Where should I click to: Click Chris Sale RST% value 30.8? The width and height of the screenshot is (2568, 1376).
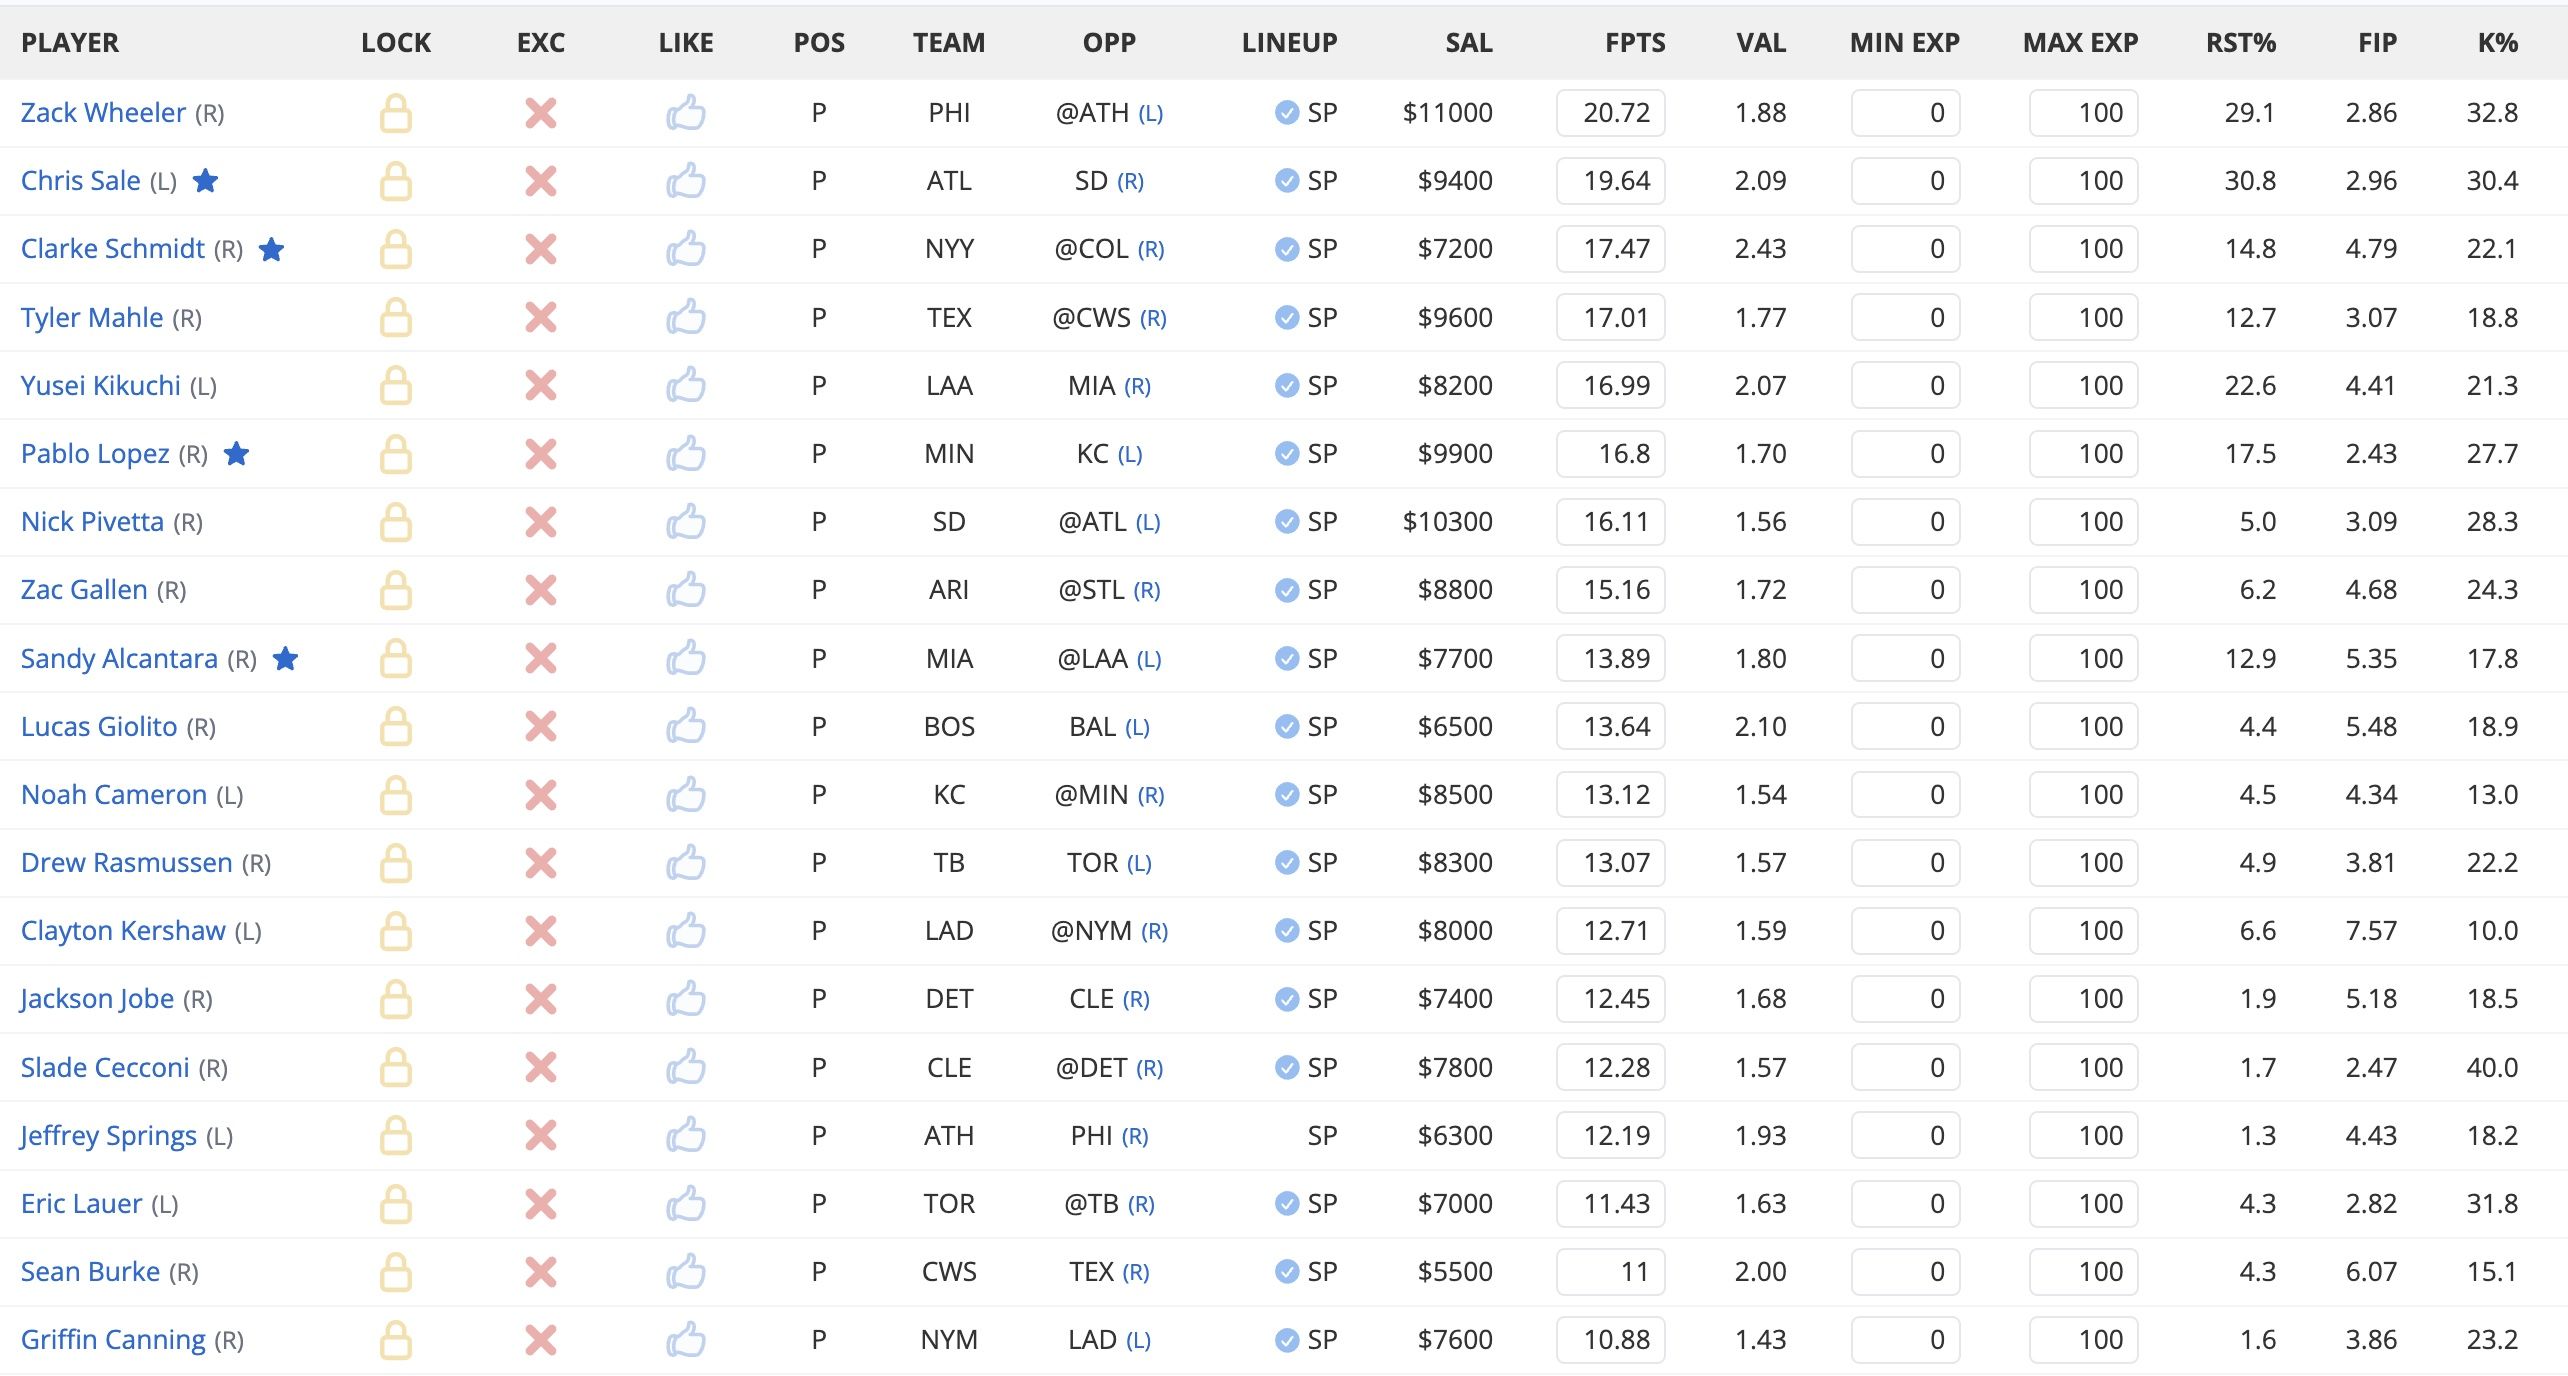coord(2250,181)
